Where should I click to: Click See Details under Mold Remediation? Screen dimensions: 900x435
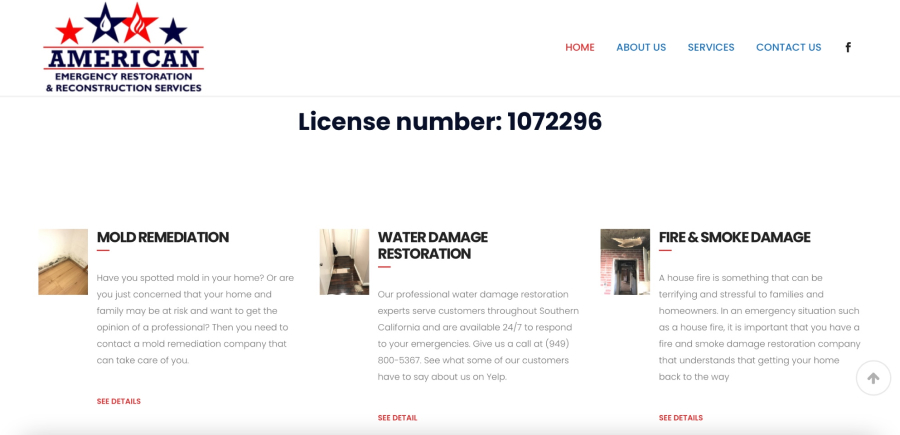pos(119,401)
